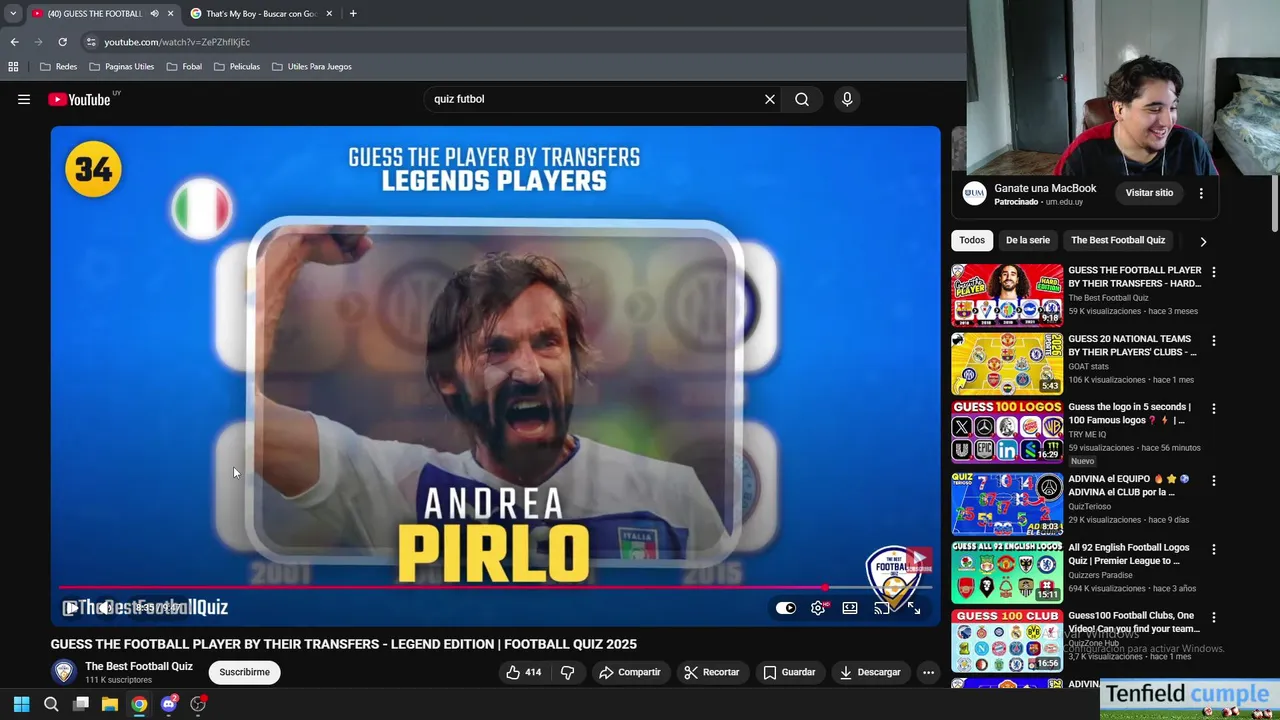Open options for 'Guess the logo' video
Viewport: 1280px width, 720px height.
coord(1214,409)
